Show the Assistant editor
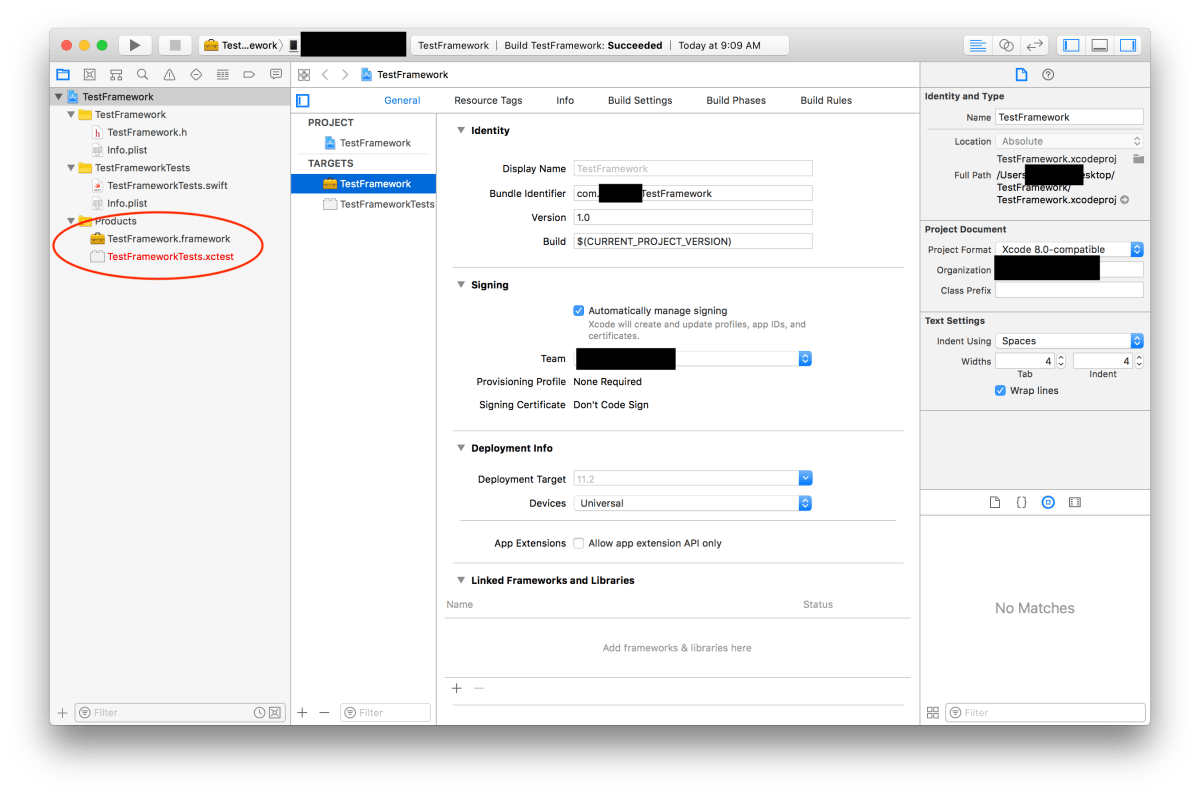 (1006, 45)
